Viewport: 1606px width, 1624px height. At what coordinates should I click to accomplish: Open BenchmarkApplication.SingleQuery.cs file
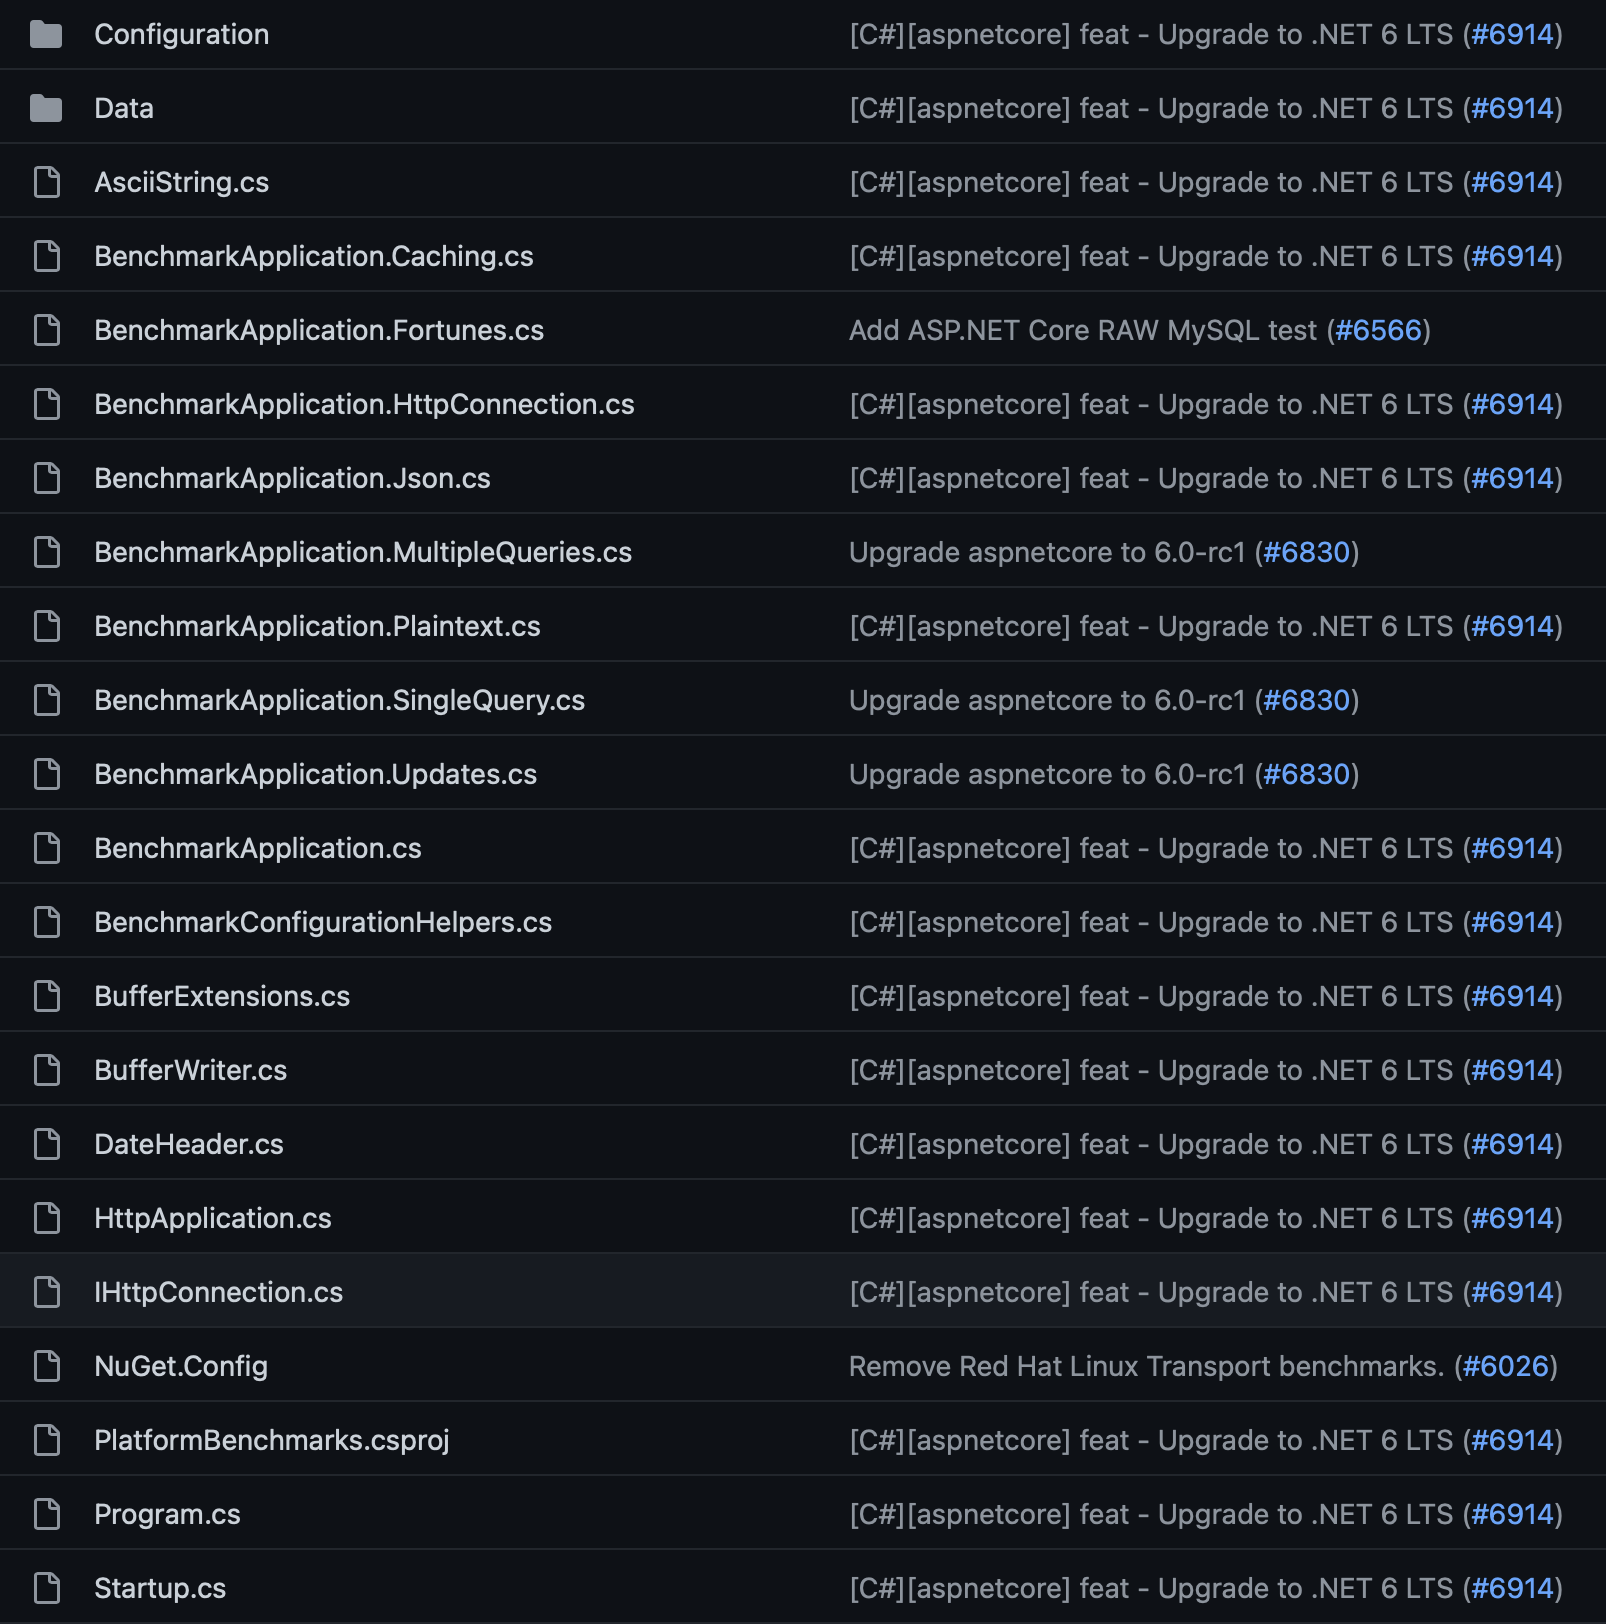point(340,701)
